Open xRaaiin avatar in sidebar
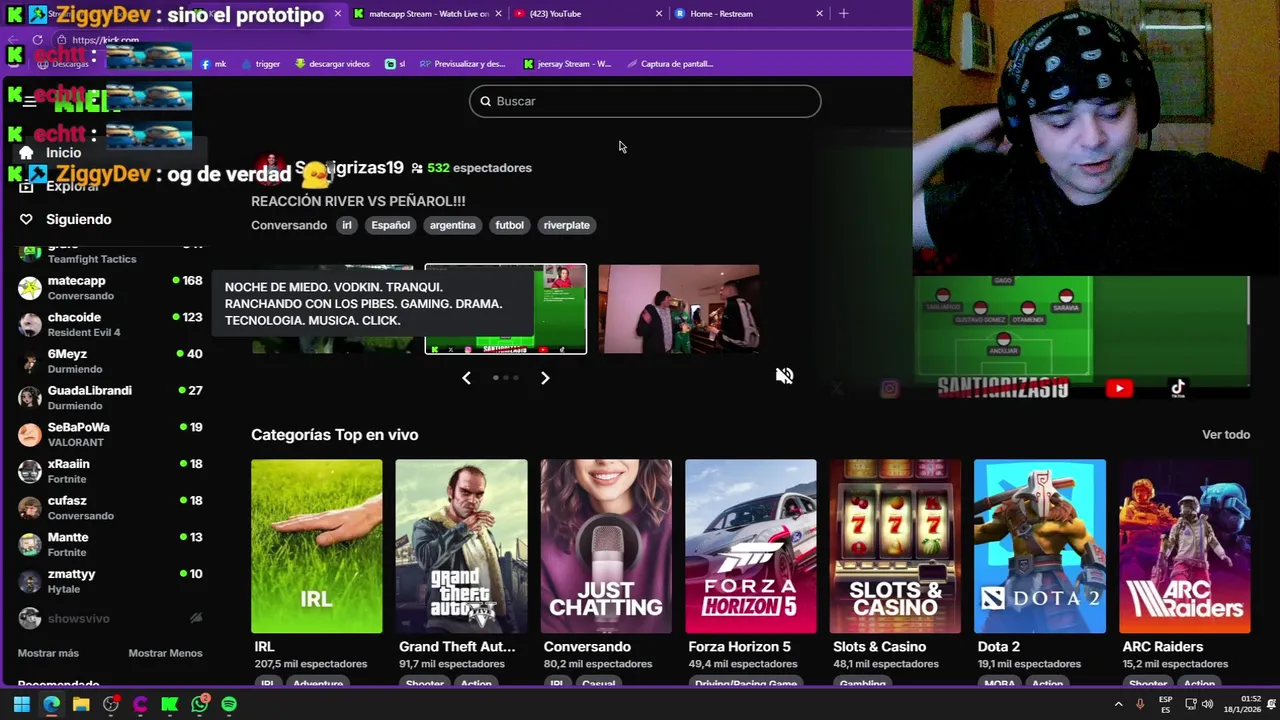Screen dimensions: 1280x720 [30, 471]
